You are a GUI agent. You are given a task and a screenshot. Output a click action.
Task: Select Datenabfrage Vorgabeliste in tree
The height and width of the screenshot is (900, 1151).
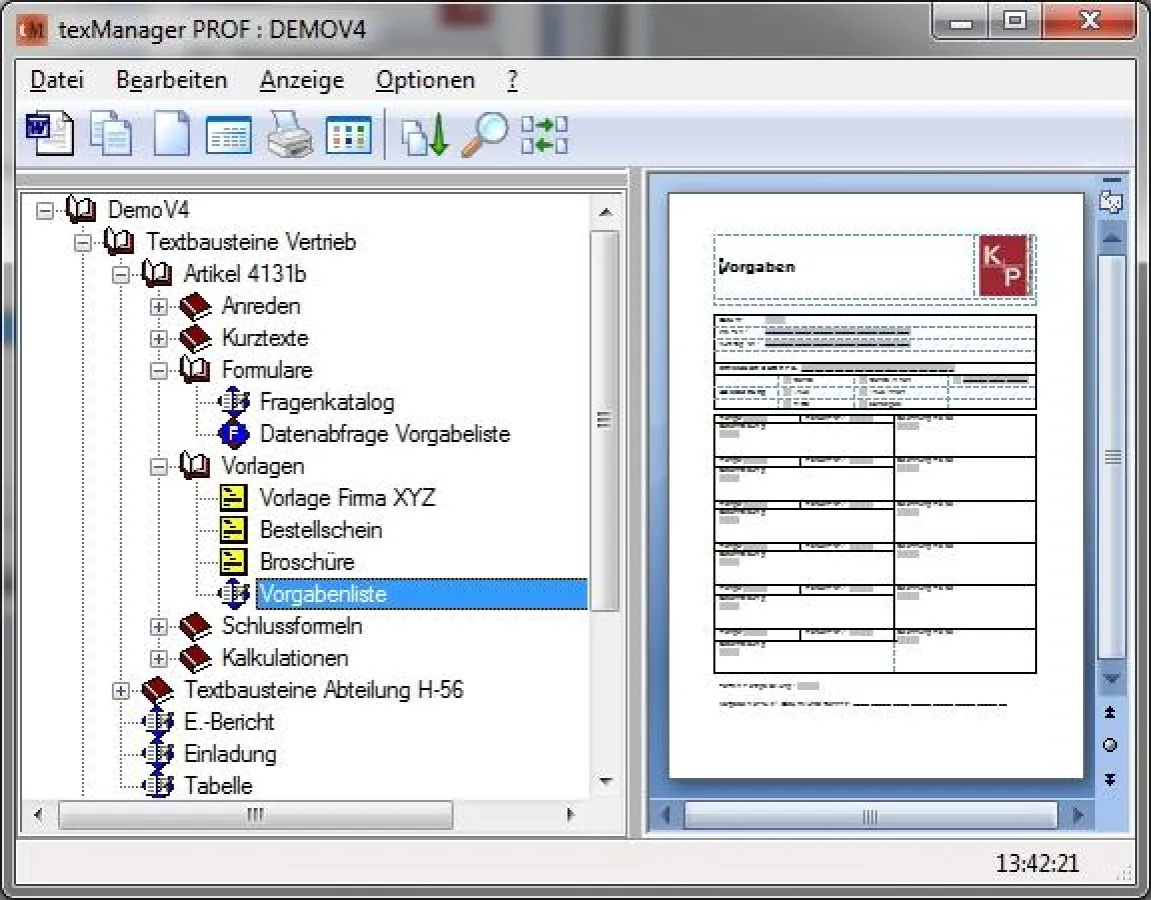pyautogui.click(x=384, y=434)
